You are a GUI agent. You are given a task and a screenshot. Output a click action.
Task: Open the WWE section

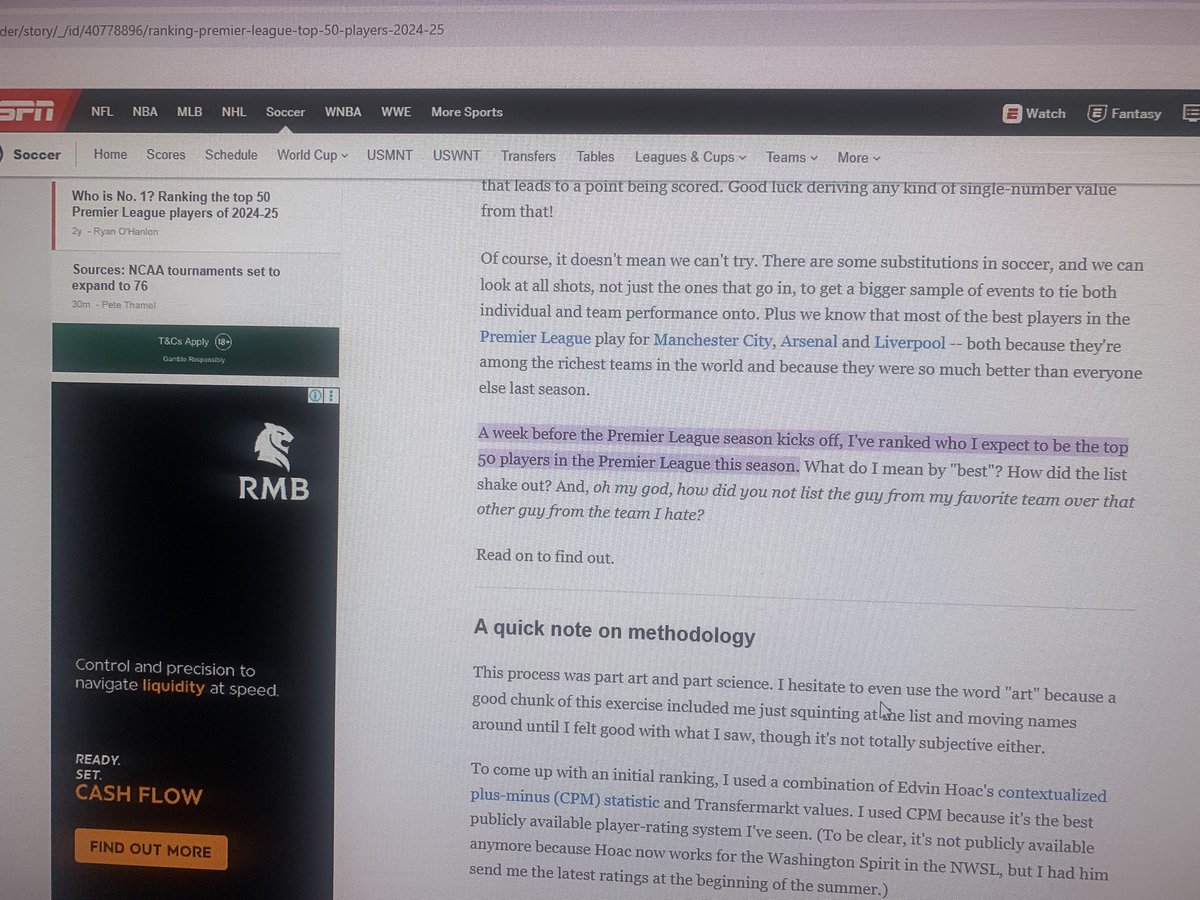point(396,112)
